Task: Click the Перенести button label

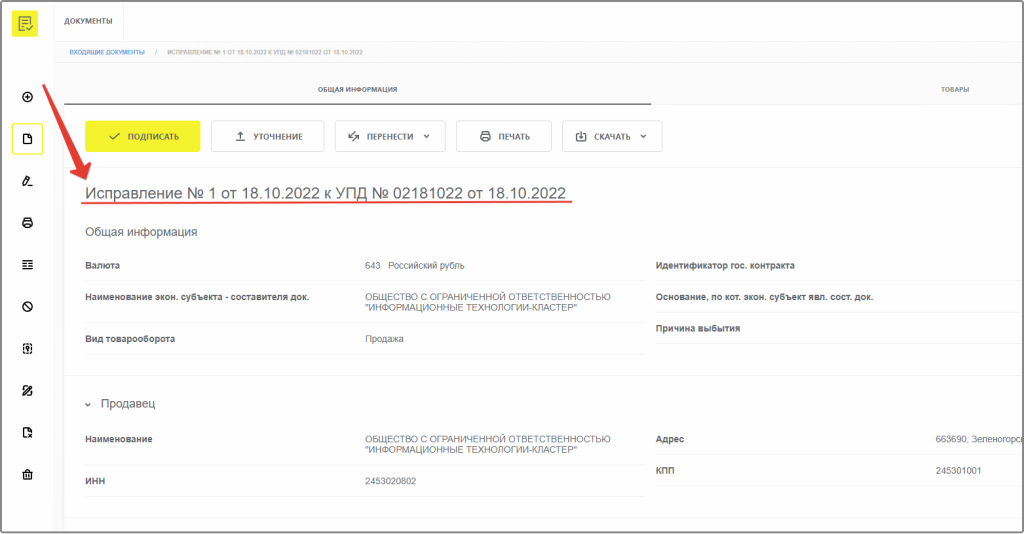Action: coord(390,136)
